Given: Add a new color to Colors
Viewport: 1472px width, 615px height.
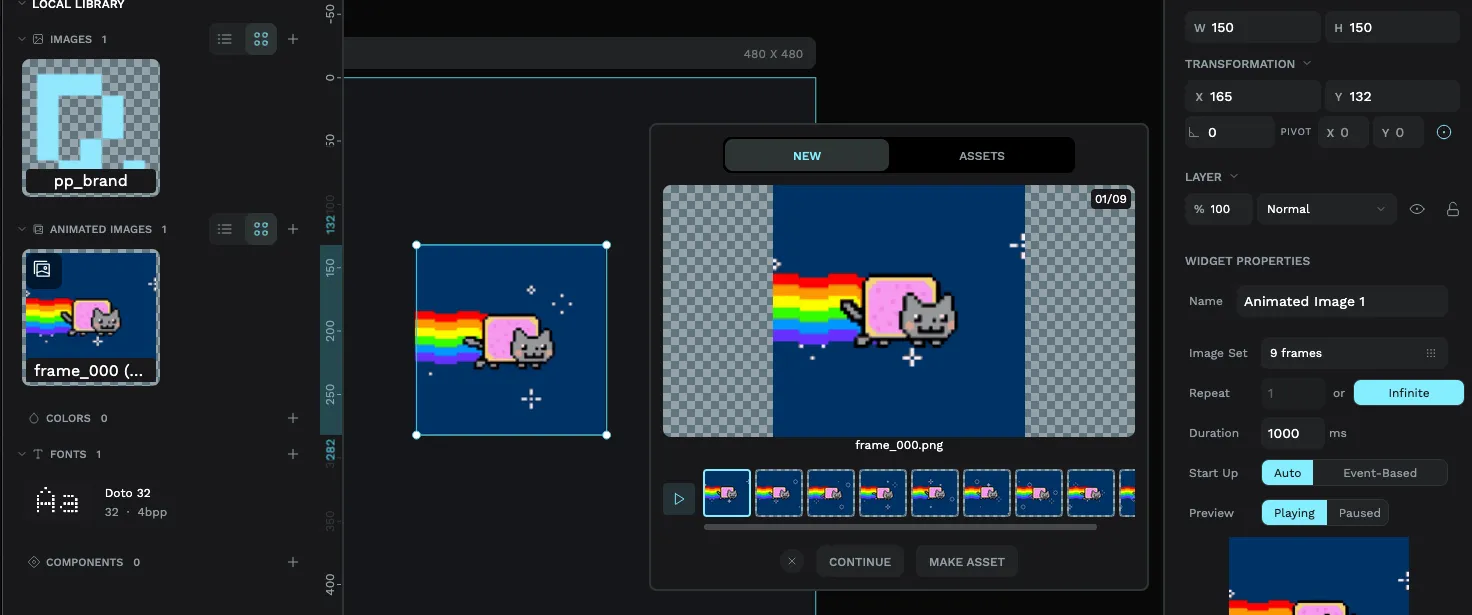Looking at the screenshot, I should (293, 418).
